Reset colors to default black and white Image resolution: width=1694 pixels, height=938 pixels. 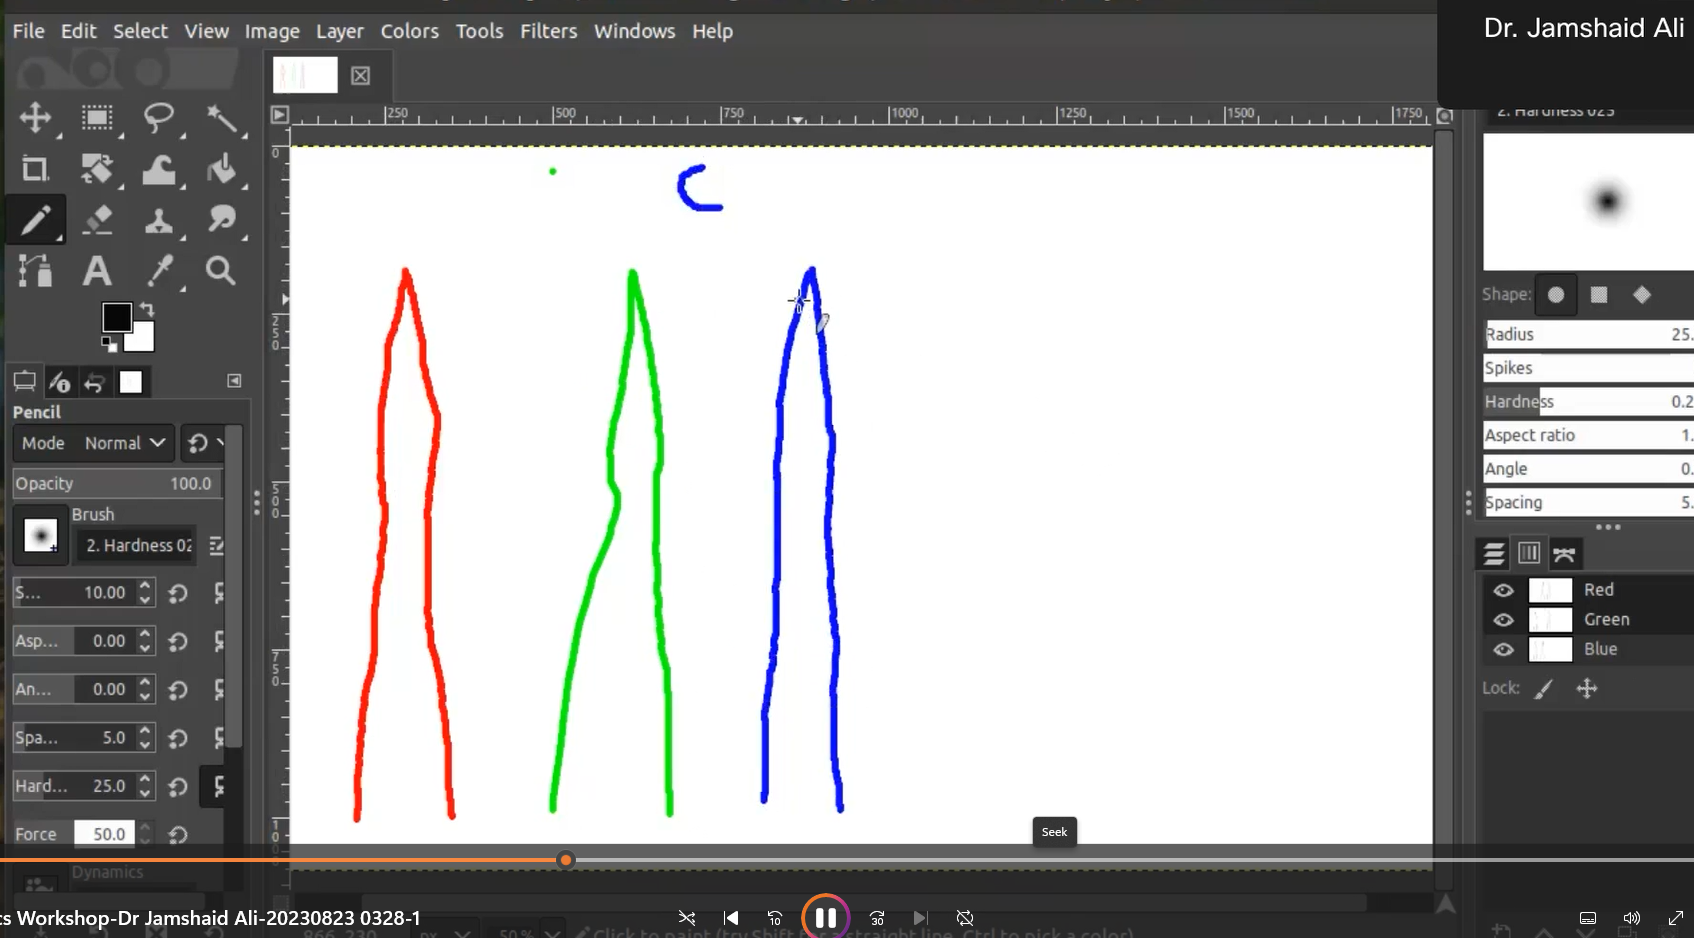tap(109, 344)
